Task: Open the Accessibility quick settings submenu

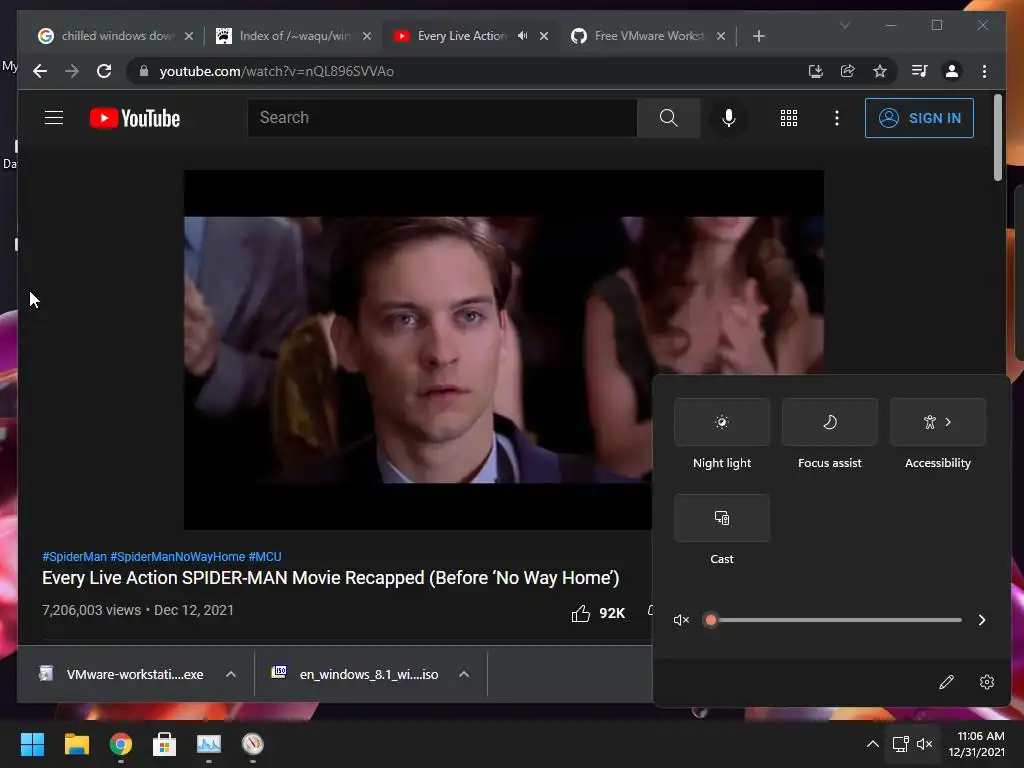Action: tap(938, 422)
